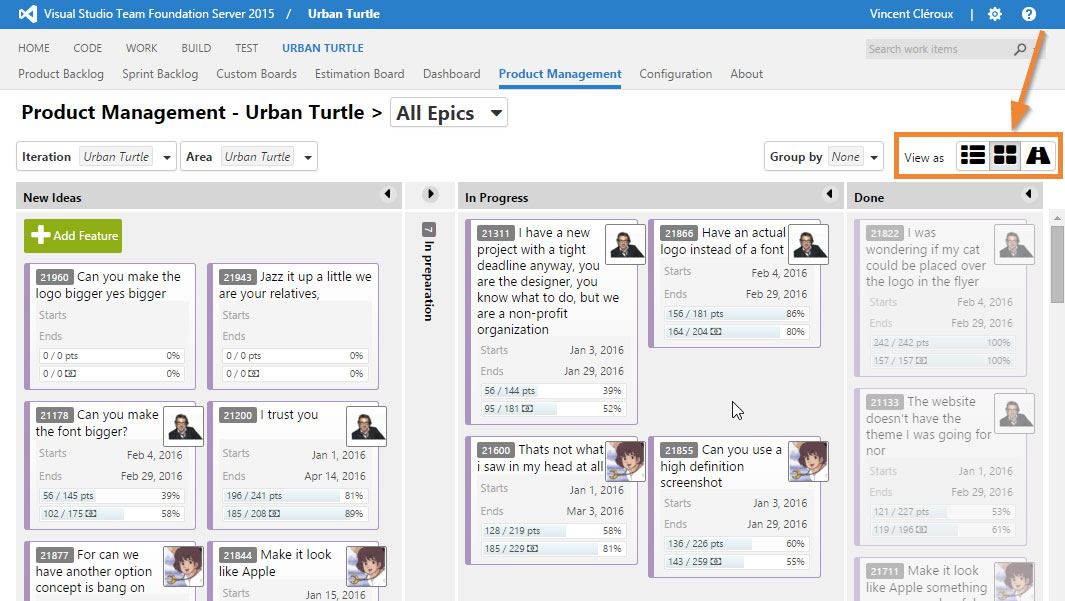This screenshot has height=601, width=1065.
Task: Click the Add Feature button
Action: point(73,236)
